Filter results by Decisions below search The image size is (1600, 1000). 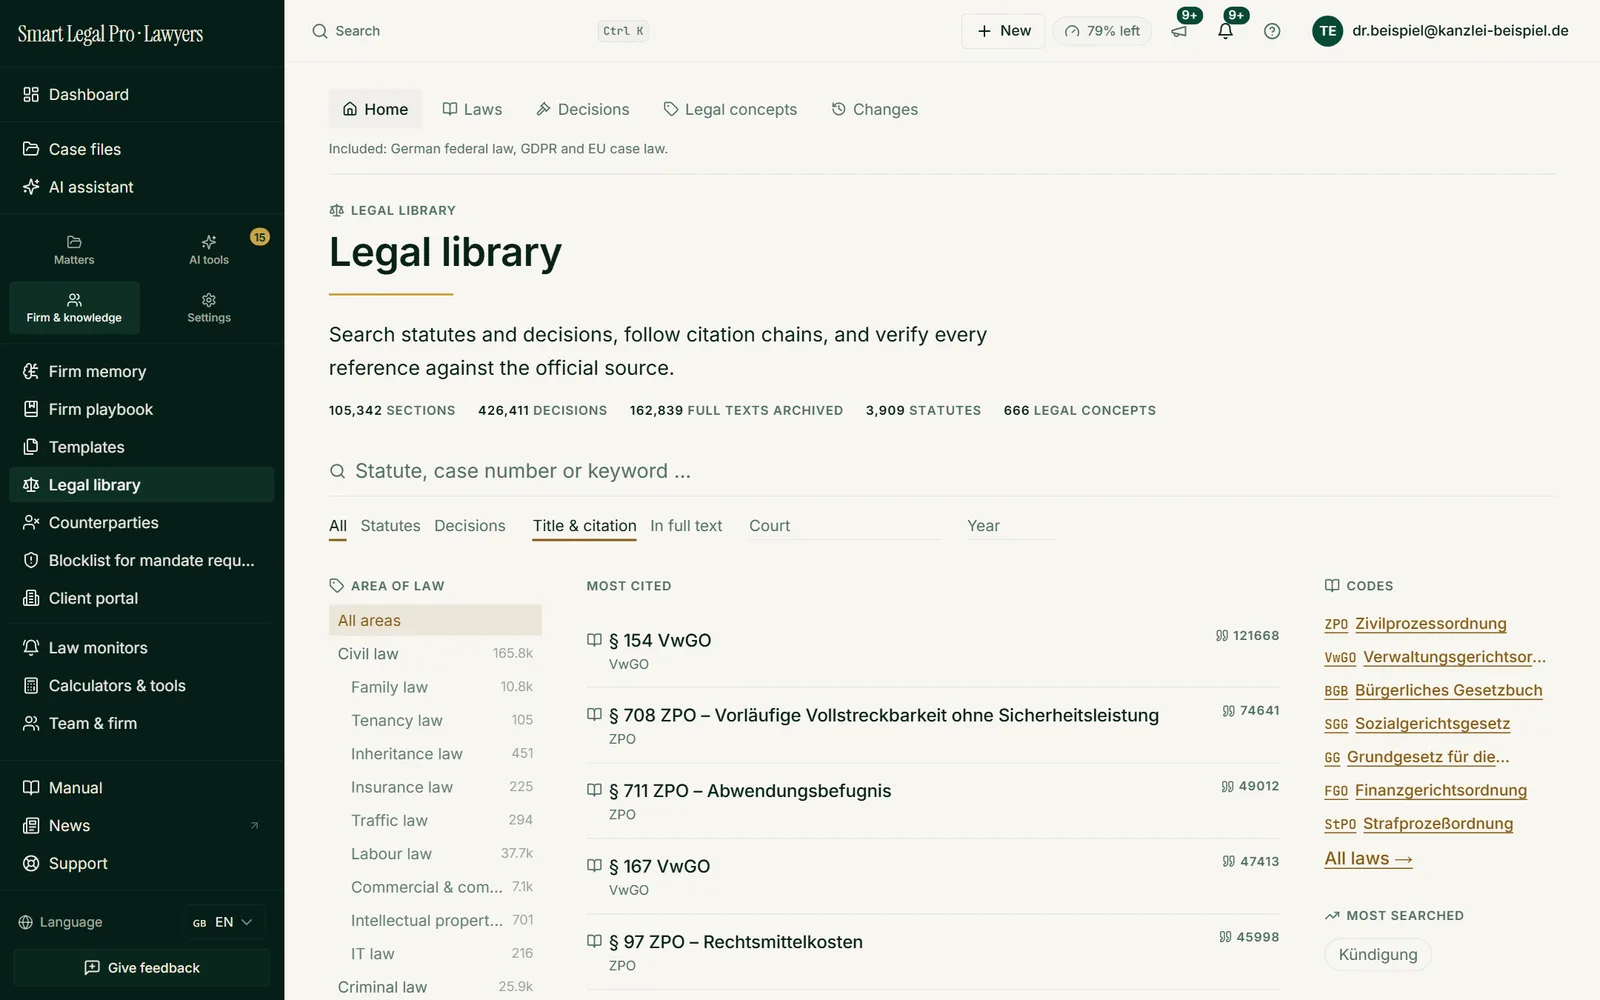[x=470, y=526]
